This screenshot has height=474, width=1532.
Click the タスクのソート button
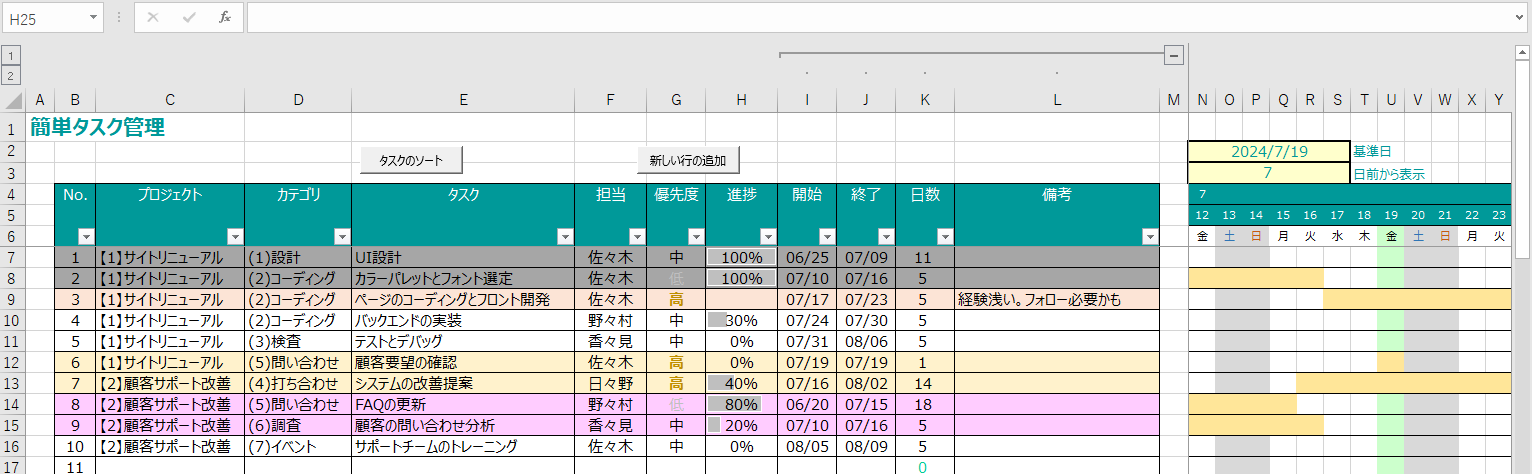tap(412, 160)
